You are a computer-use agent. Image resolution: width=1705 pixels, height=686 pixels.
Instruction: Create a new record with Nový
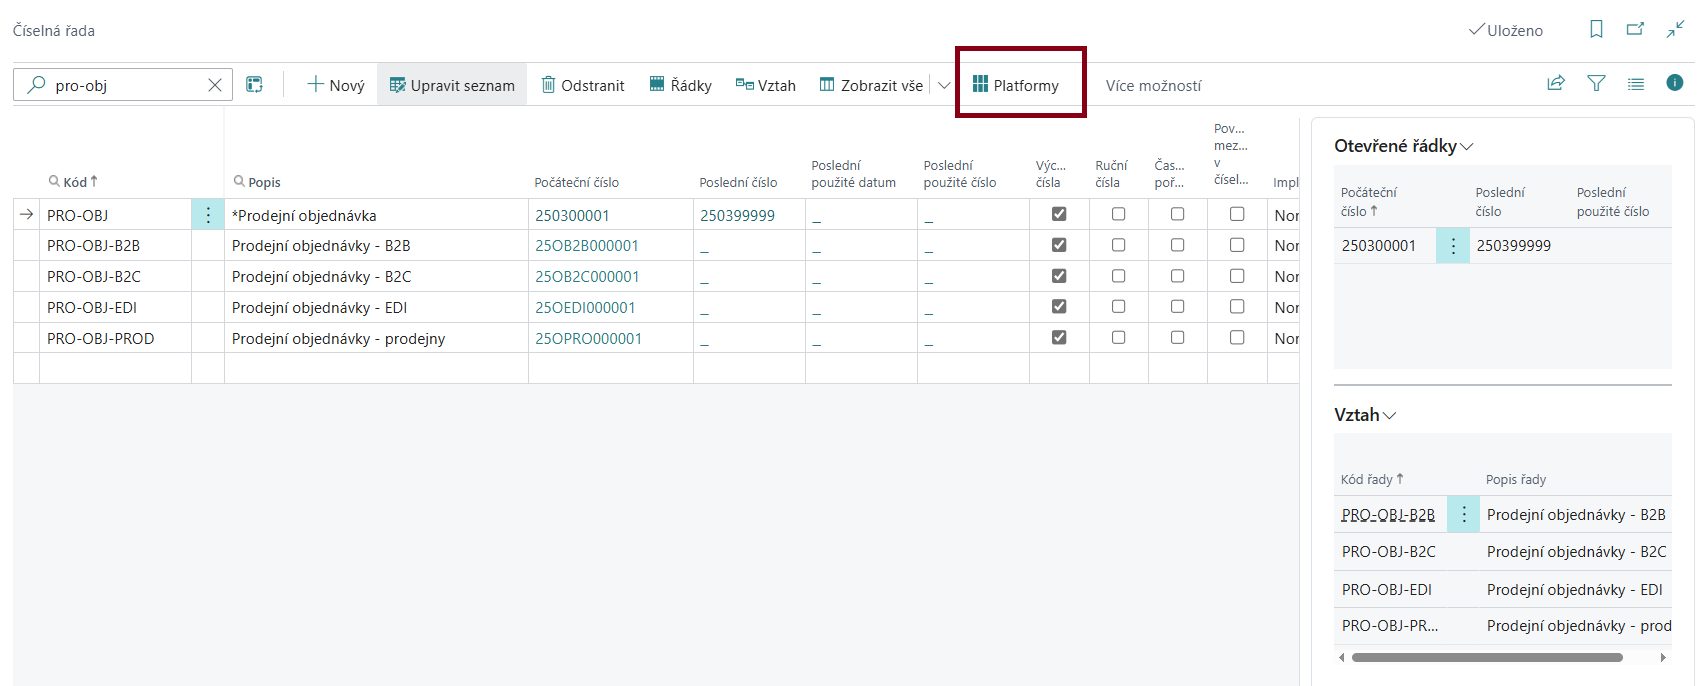(336, 85)
